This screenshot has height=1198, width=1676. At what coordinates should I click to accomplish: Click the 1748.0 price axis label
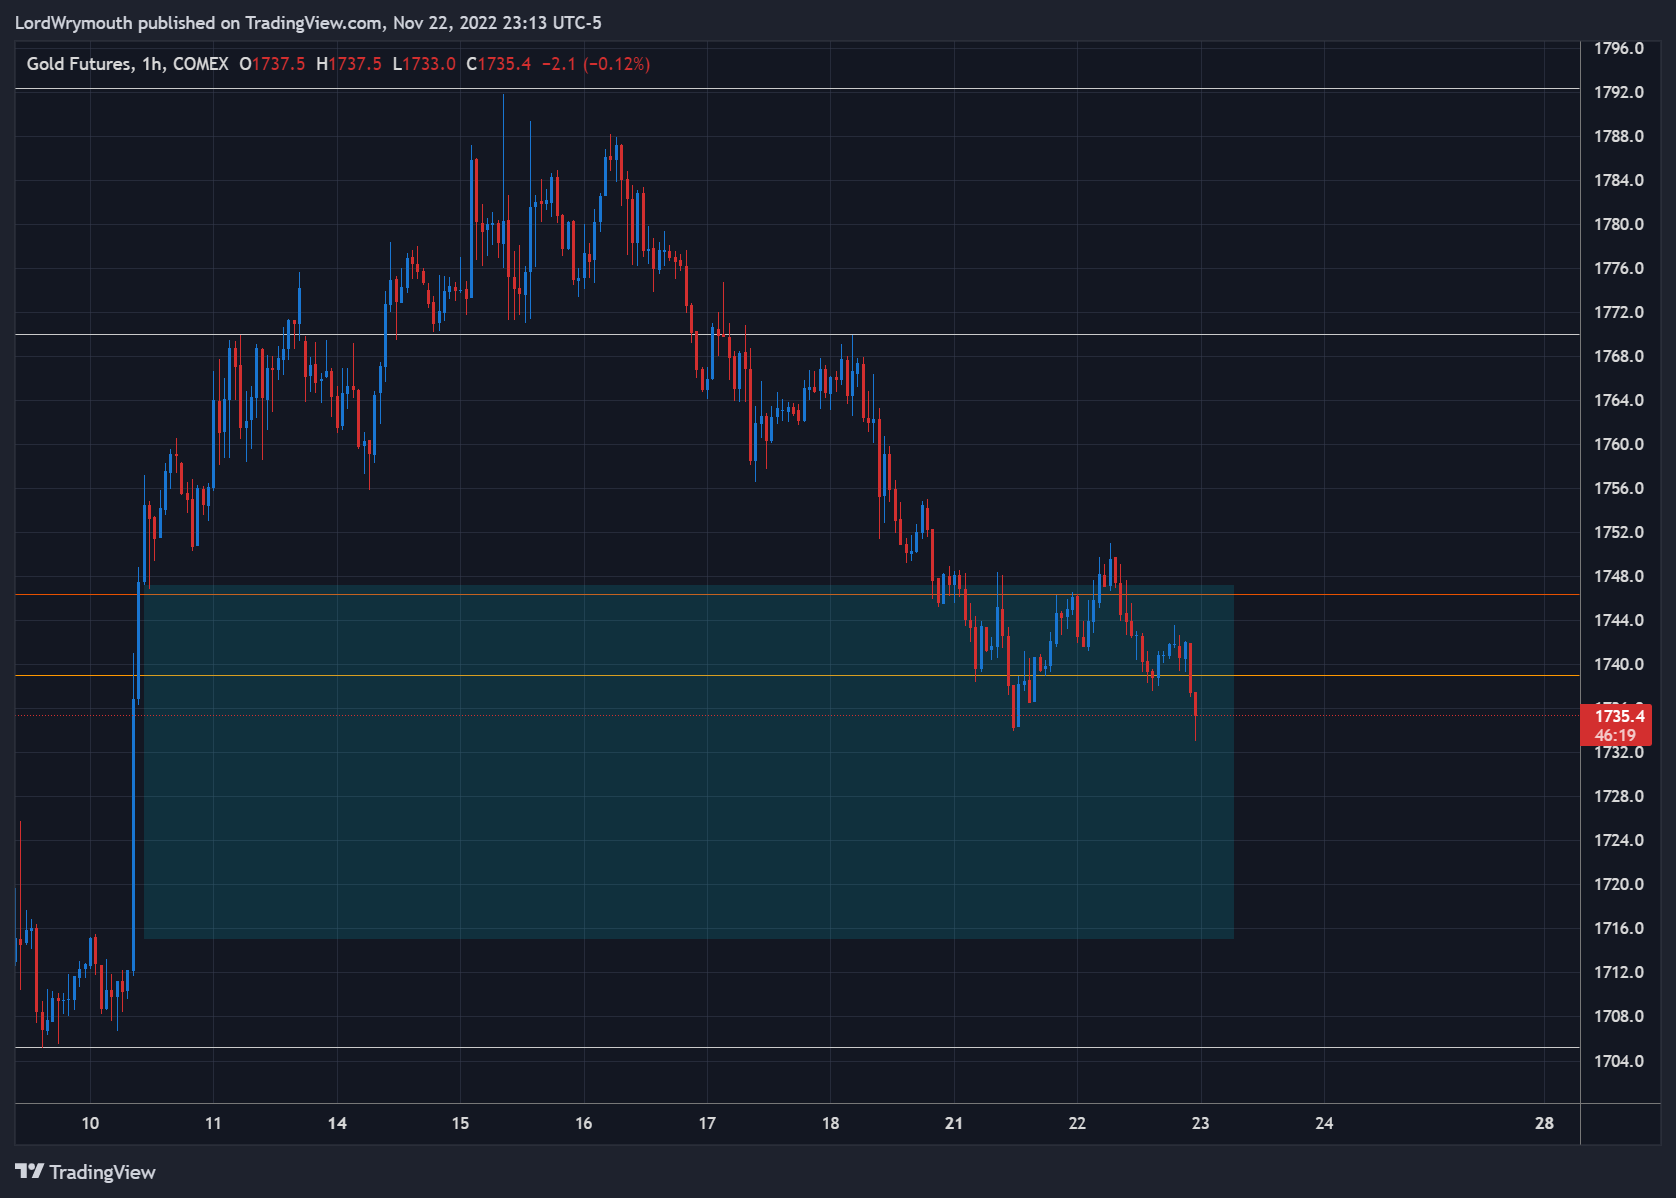click(x=1619, y=576)
